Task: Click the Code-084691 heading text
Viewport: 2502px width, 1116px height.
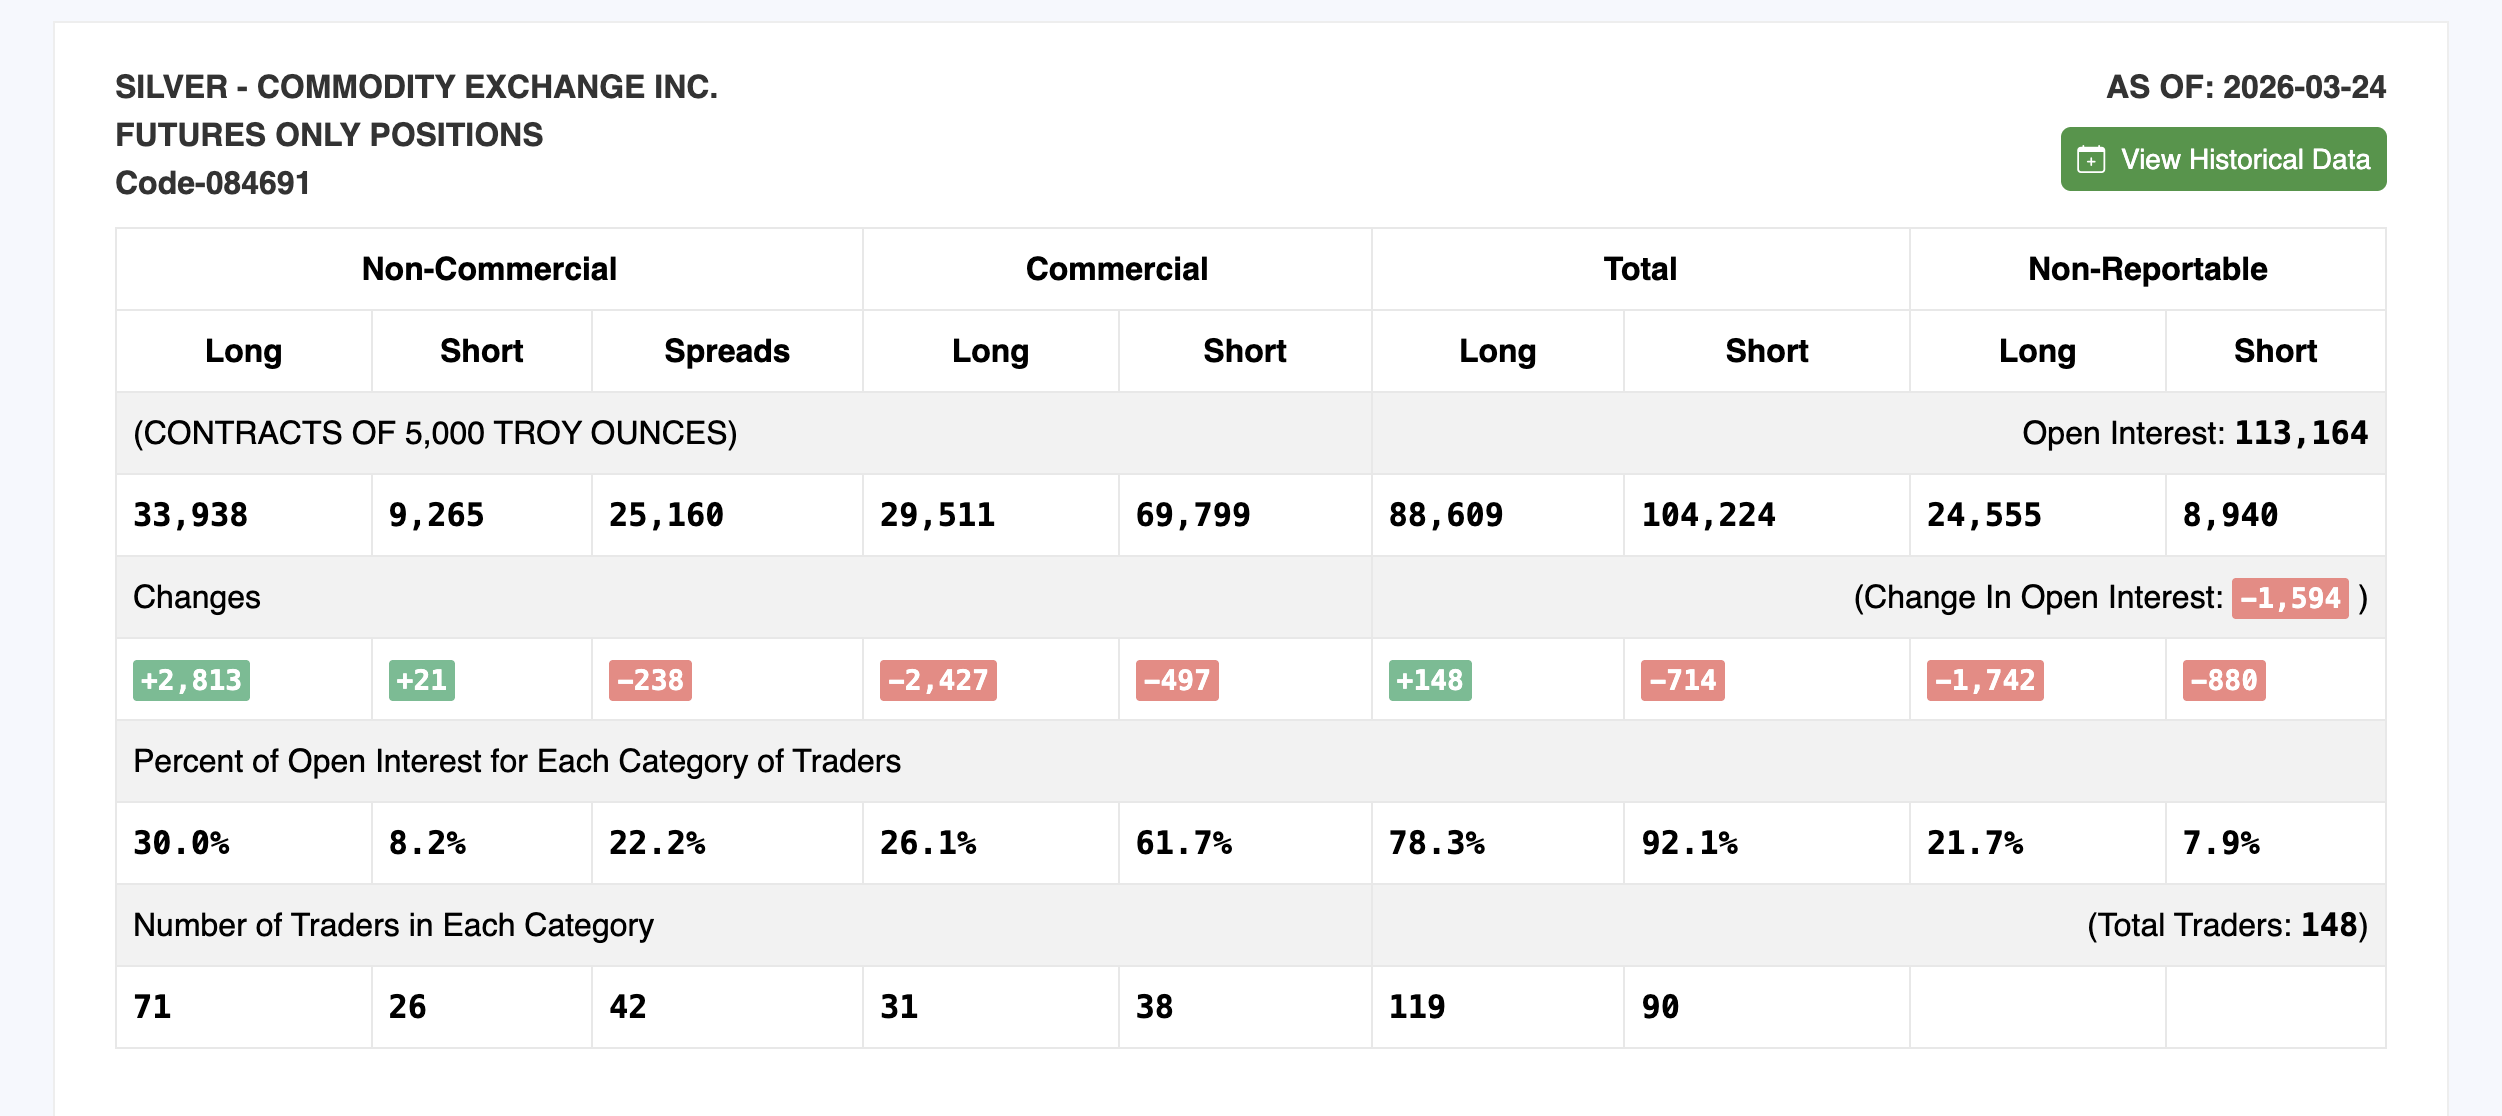Action: 212,183
